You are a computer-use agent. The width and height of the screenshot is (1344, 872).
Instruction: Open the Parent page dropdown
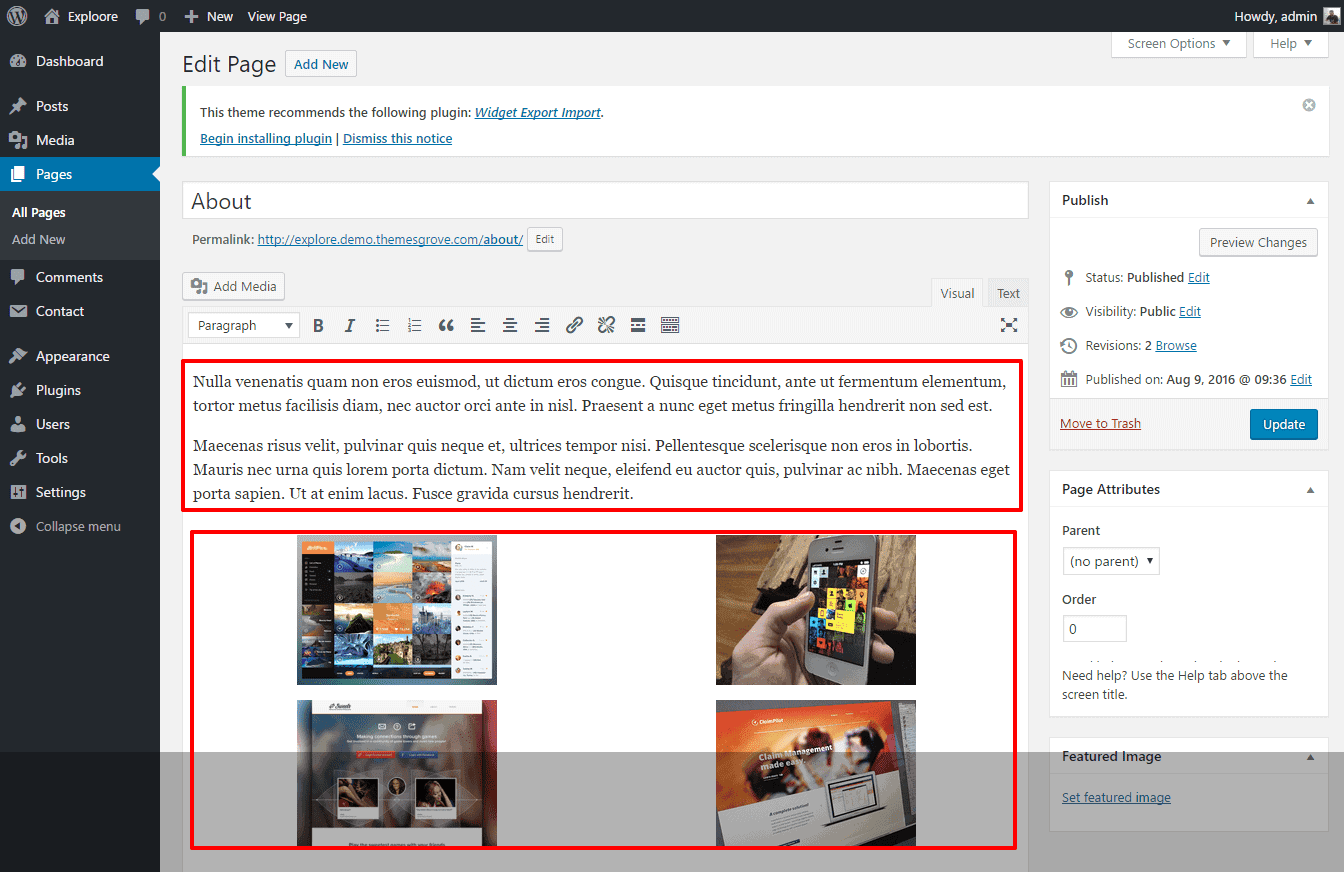(1111, 561)
